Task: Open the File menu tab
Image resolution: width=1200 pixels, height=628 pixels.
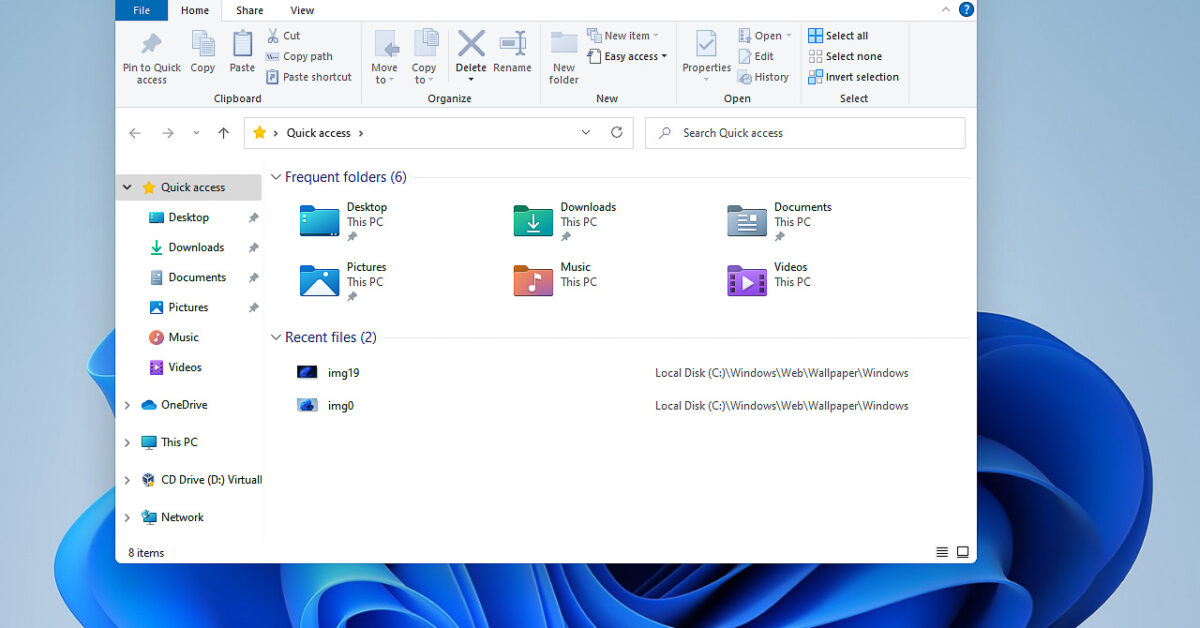Action: [x=141, y=10]
